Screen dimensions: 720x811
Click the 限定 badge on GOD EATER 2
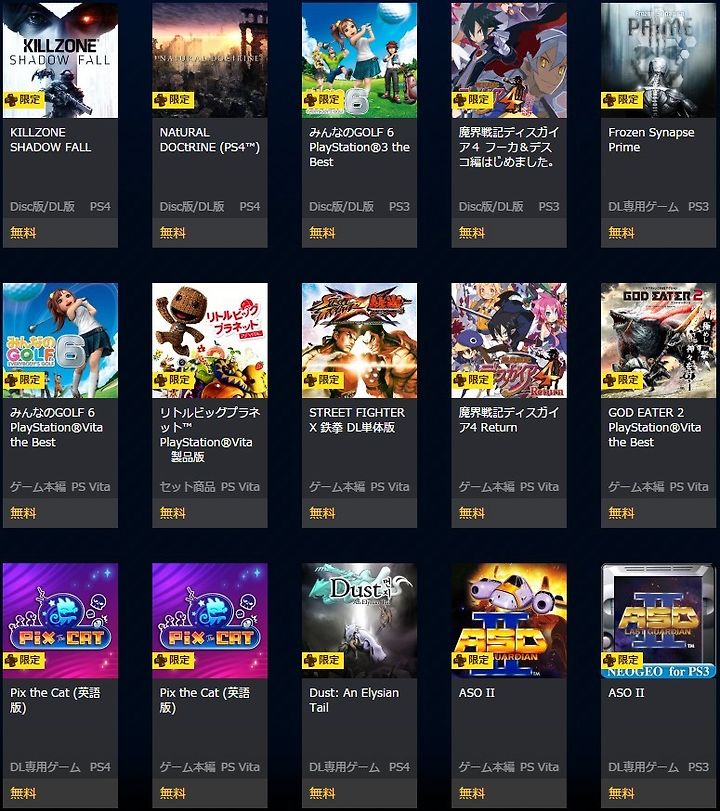(622, 380)
